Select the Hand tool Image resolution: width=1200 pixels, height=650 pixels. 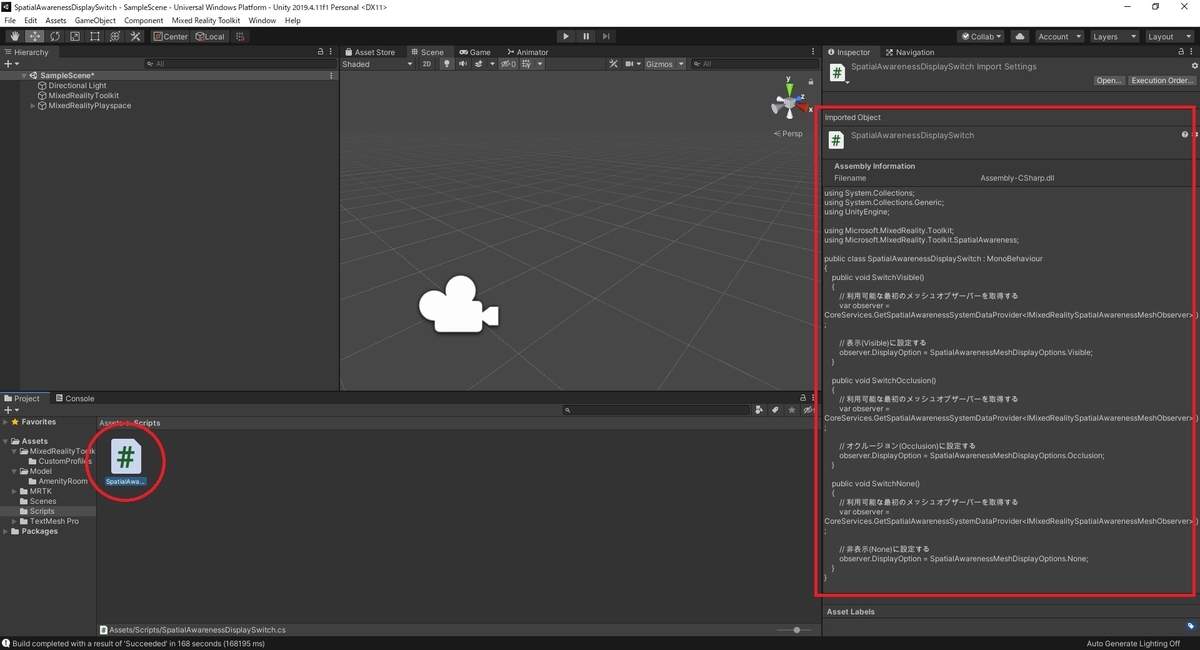click(15, 36)
